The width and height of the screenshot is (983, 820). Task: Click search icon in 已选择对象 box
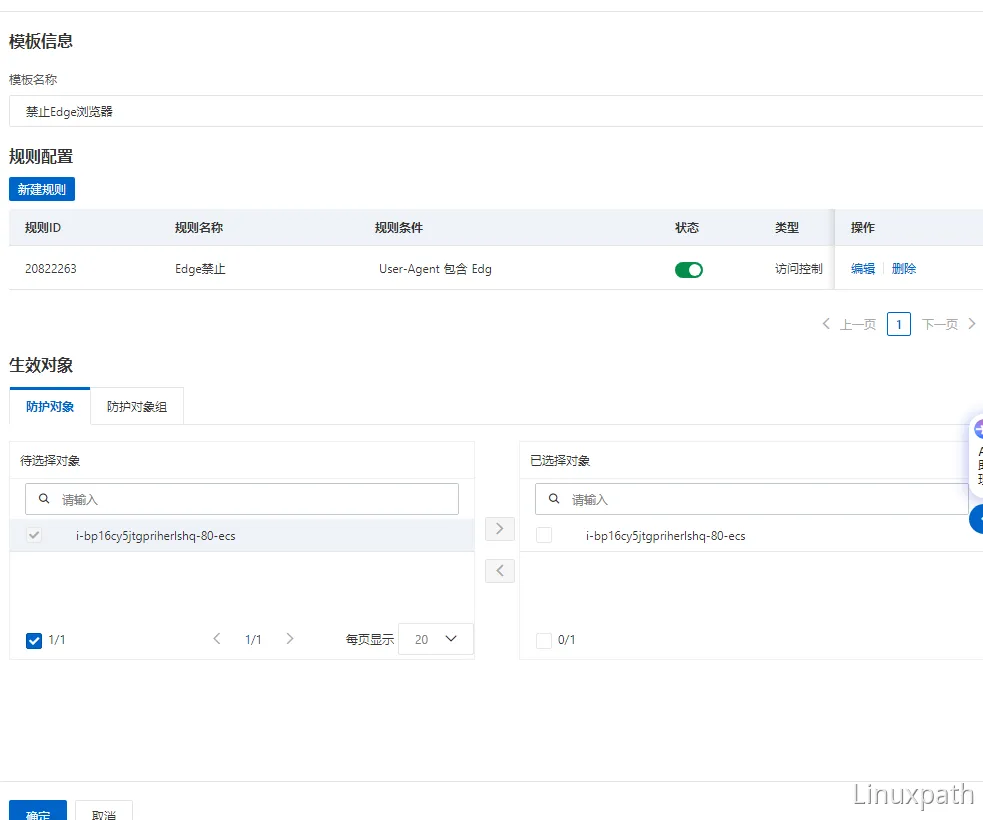[554, 499]
